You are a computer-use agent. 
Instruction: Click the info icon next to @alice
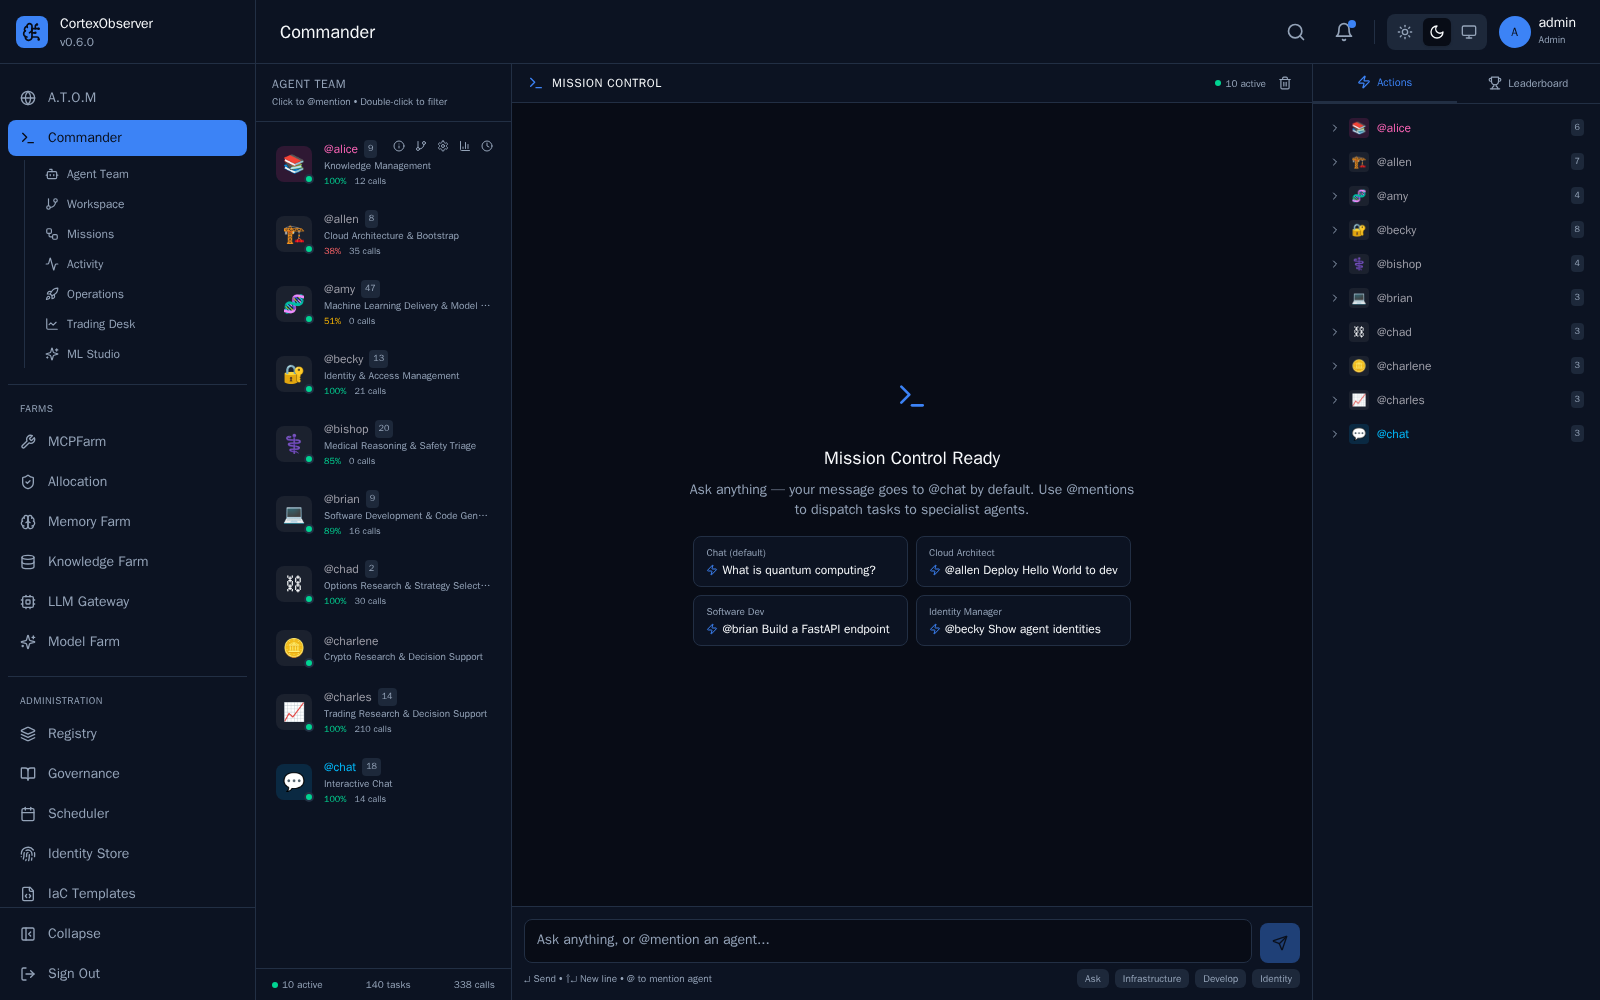click(399, 146)
